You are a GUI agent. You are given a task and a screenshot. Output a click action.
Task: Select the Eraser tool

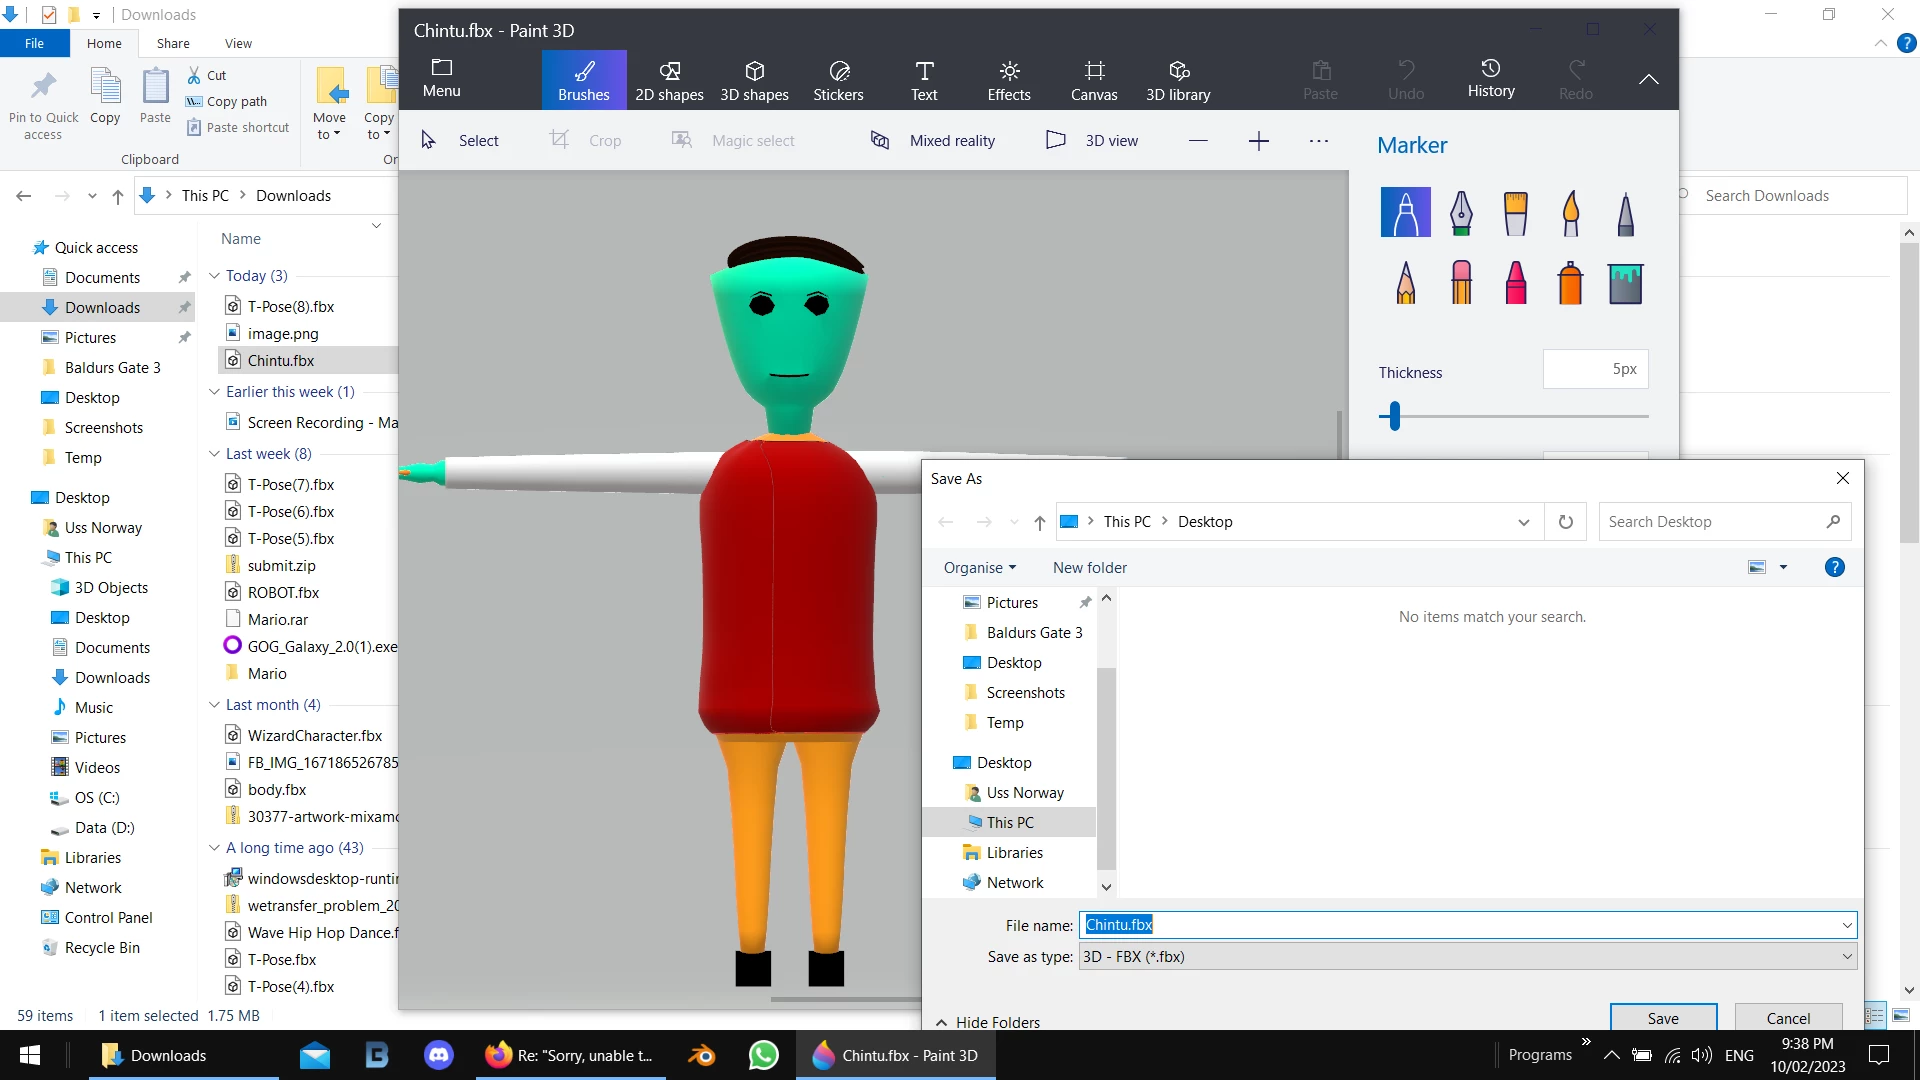click(1461, 283)
